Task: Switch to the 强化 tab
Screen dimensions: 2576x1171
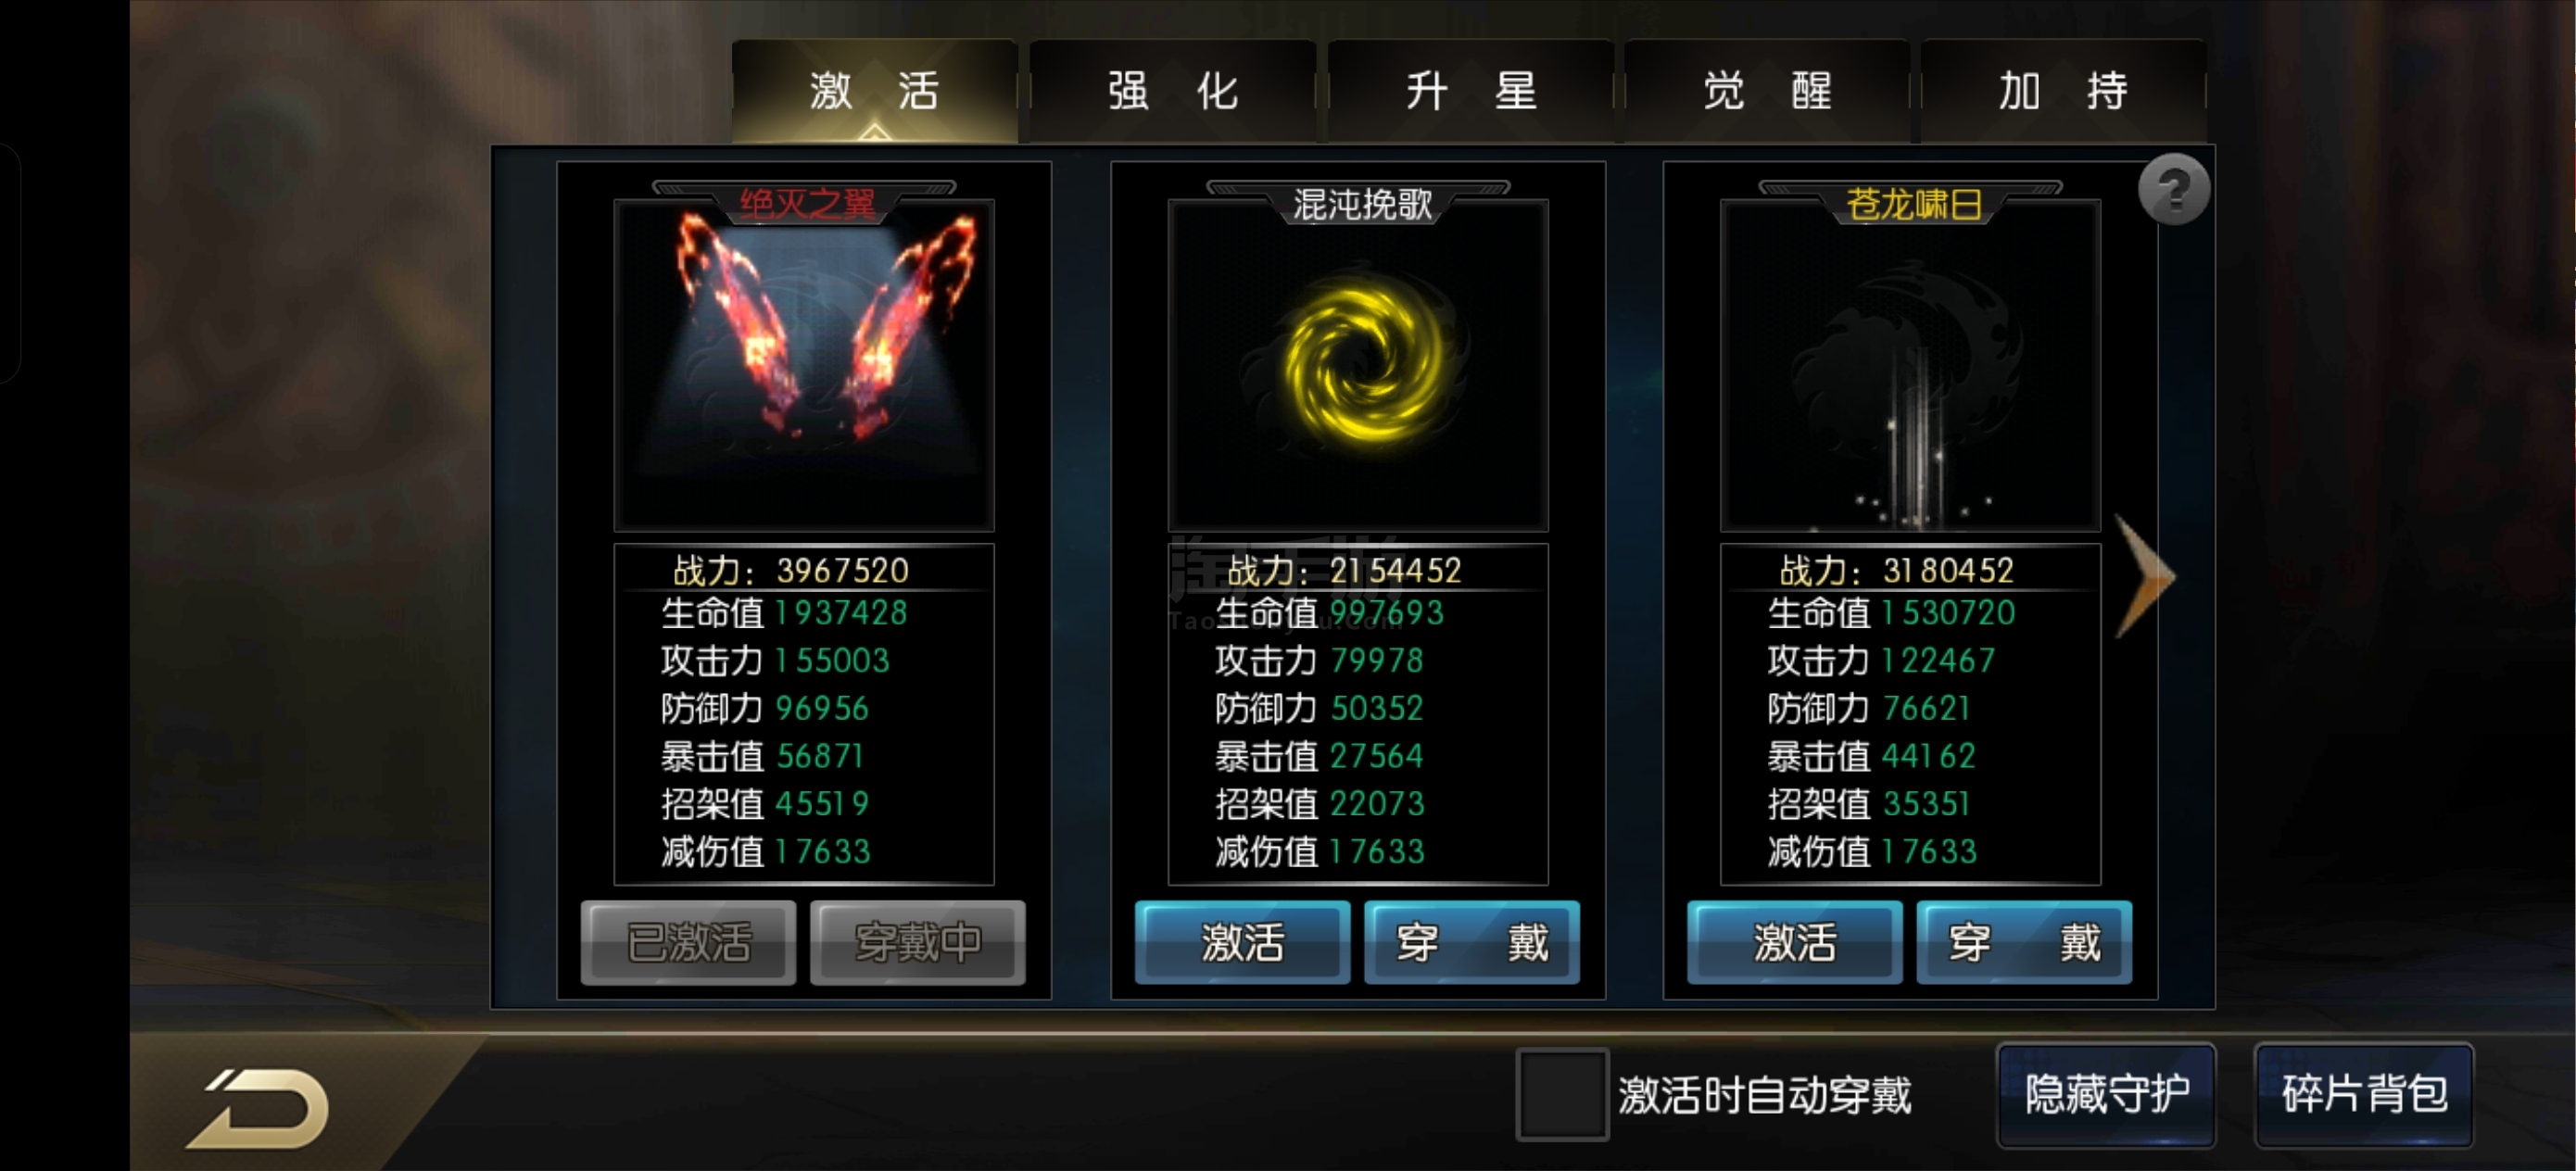Action: [1172, 91]
